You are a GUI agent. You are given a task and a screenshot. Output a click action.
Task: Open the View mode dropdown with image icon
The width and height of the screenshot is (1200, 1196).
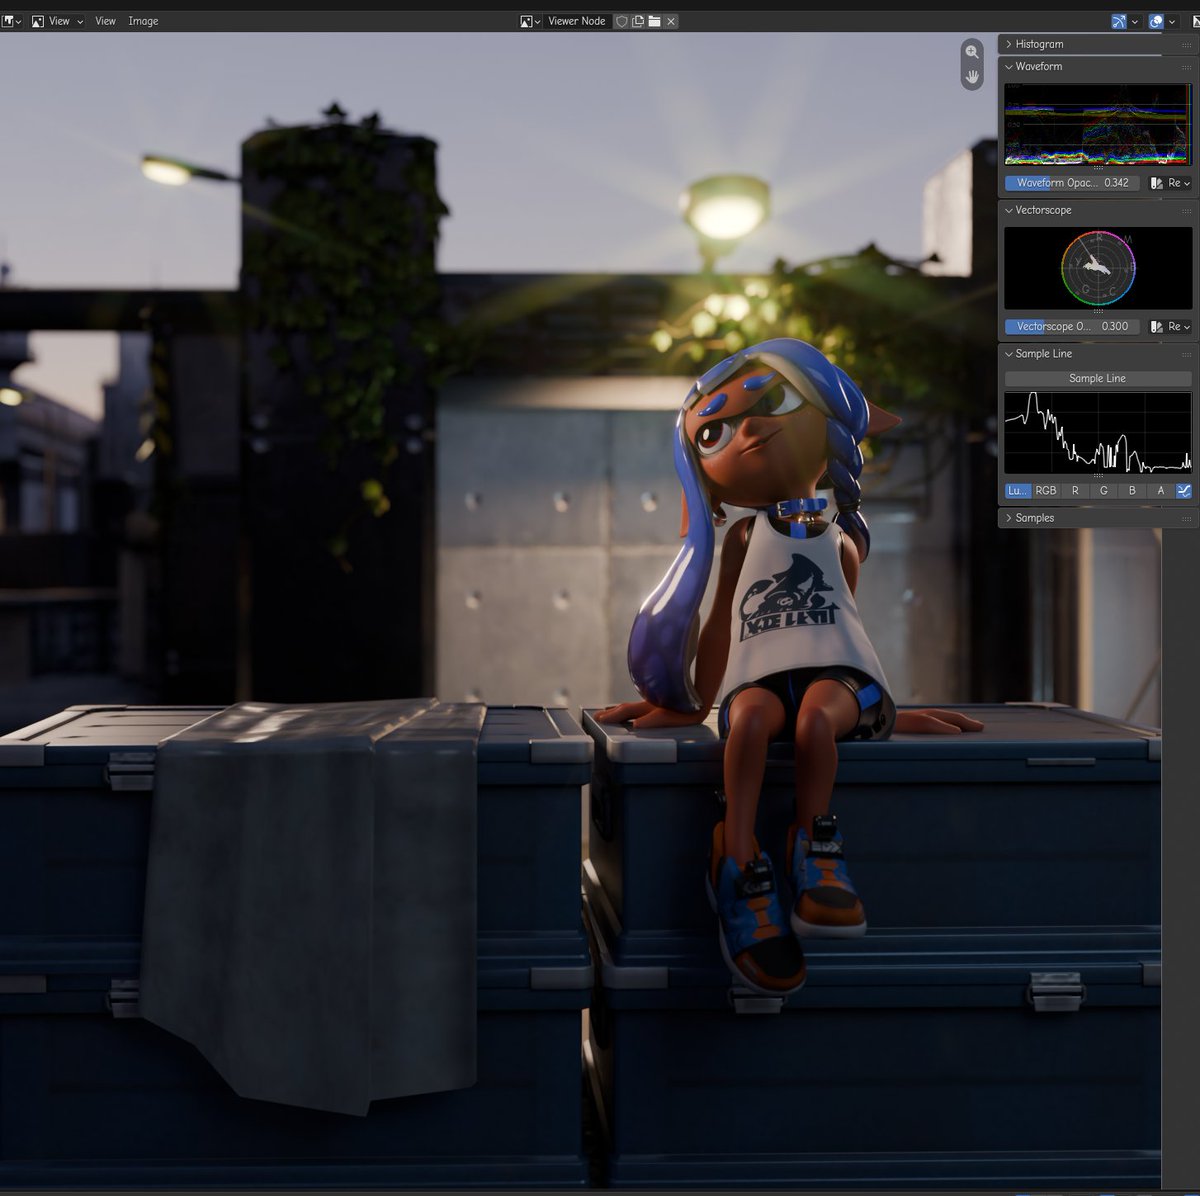[57, 21]
